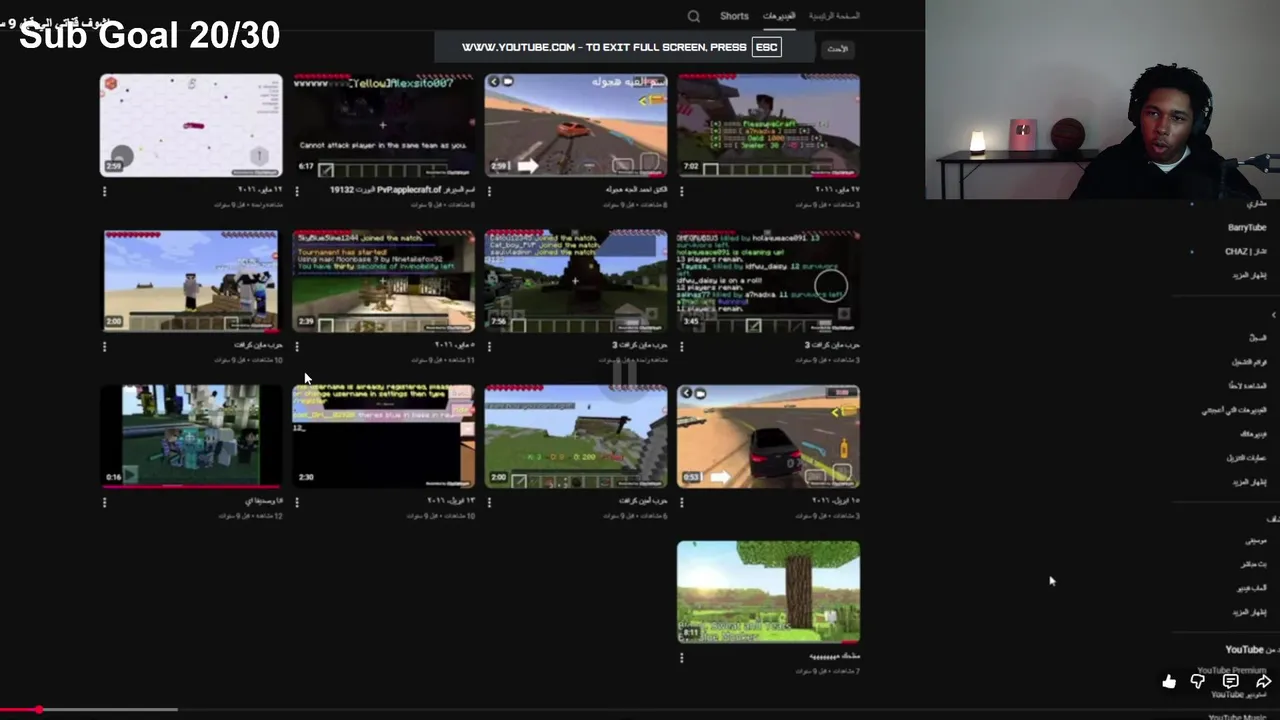Open BarryTube subscription in sidebar
The height and width of the screenshot is (720, 1280).
point(1246,228)
